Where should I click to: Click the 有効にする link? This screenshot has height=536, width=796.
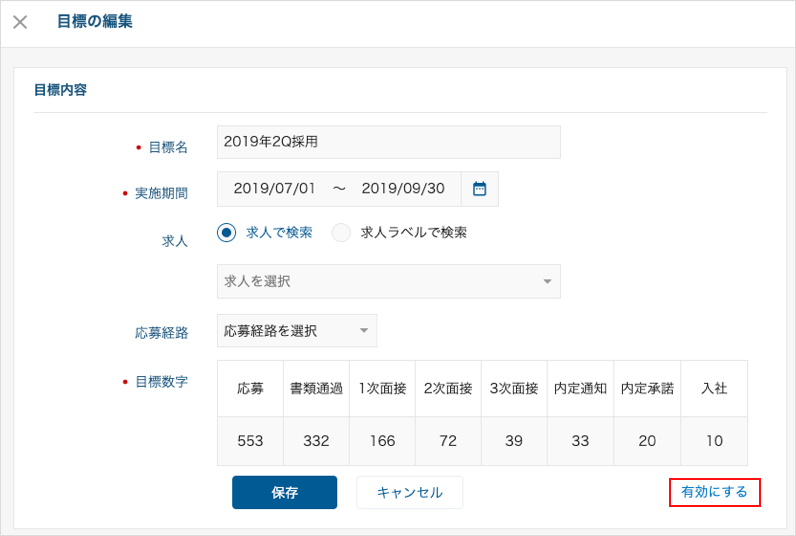click(x=715, y=492)
